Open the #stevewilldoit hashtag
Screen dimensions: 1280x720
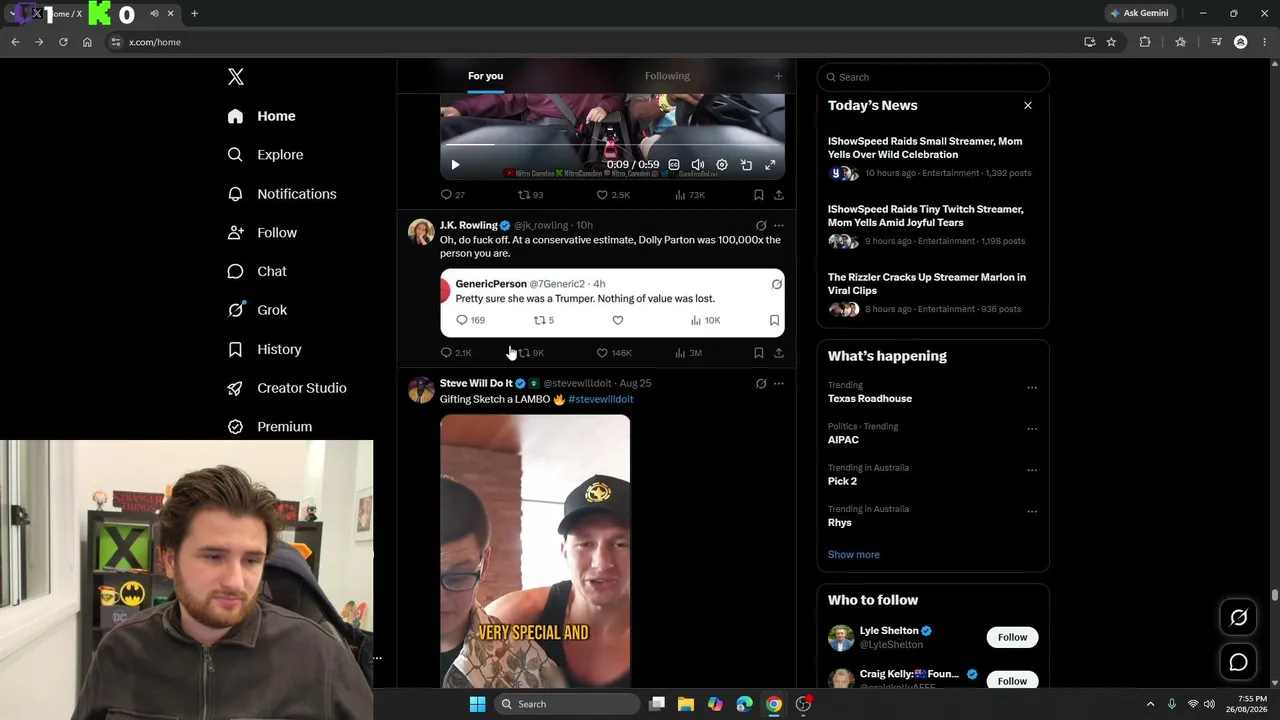pyautogui.click(x=600, y=399)
